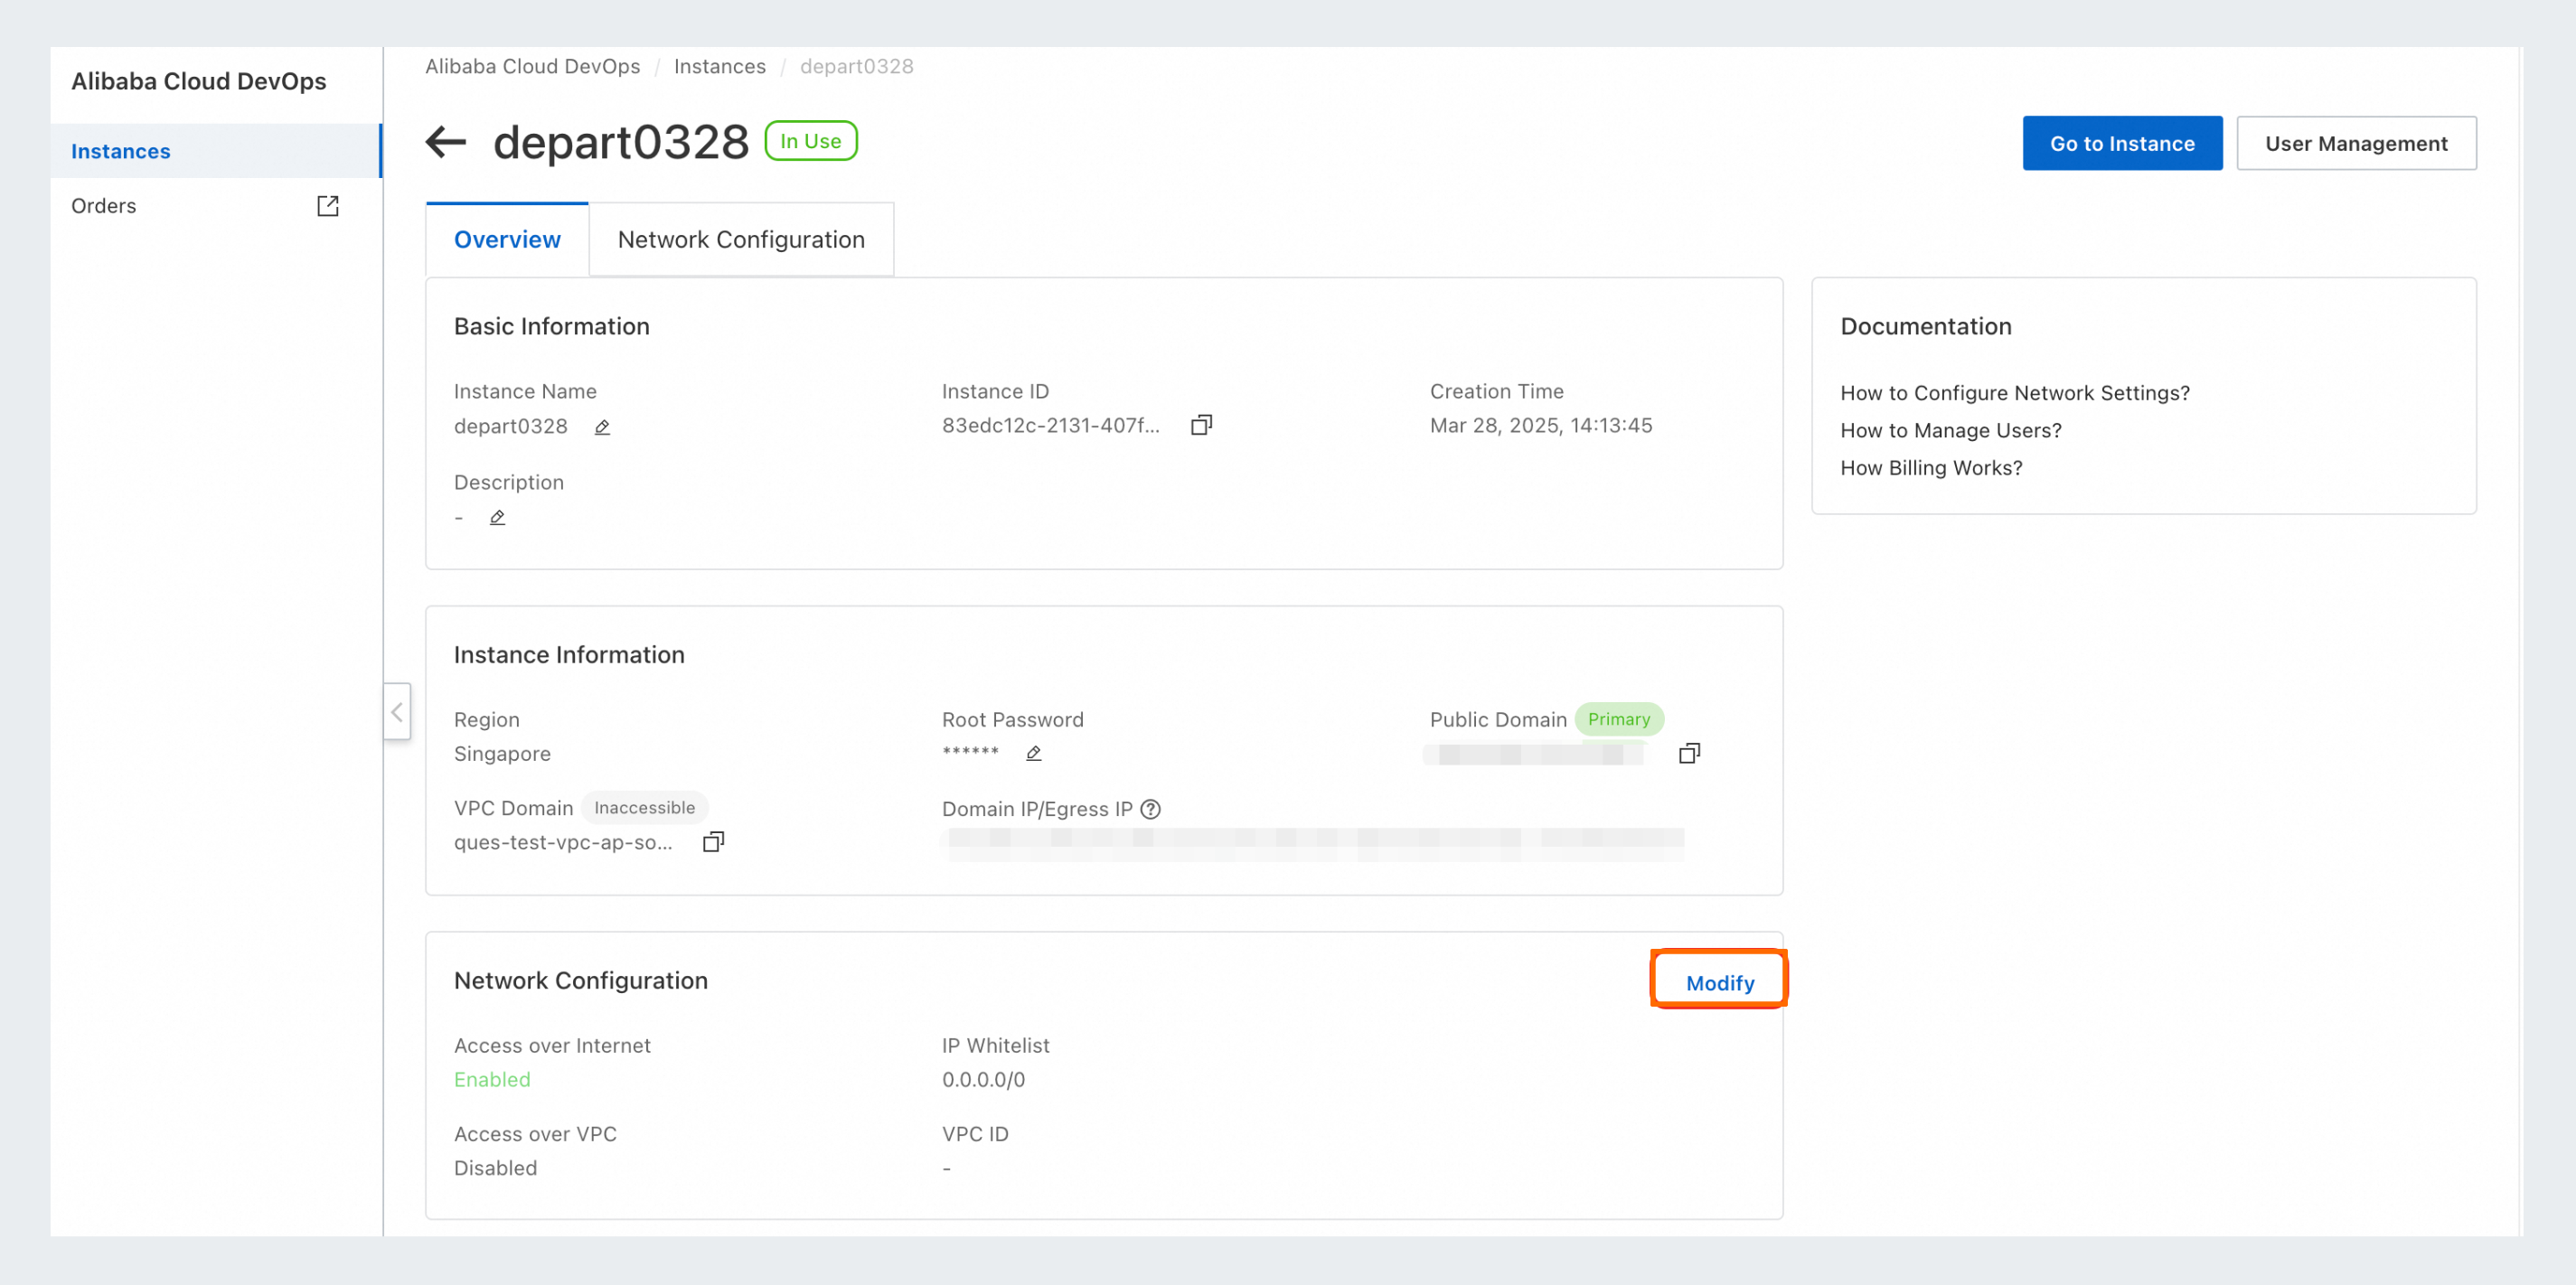Image resolution: width=2576 pixels, height=1285 pixels.
Task: Go to Alibaba Cloud DevOps breadcrumb
Action: (532, 66)
